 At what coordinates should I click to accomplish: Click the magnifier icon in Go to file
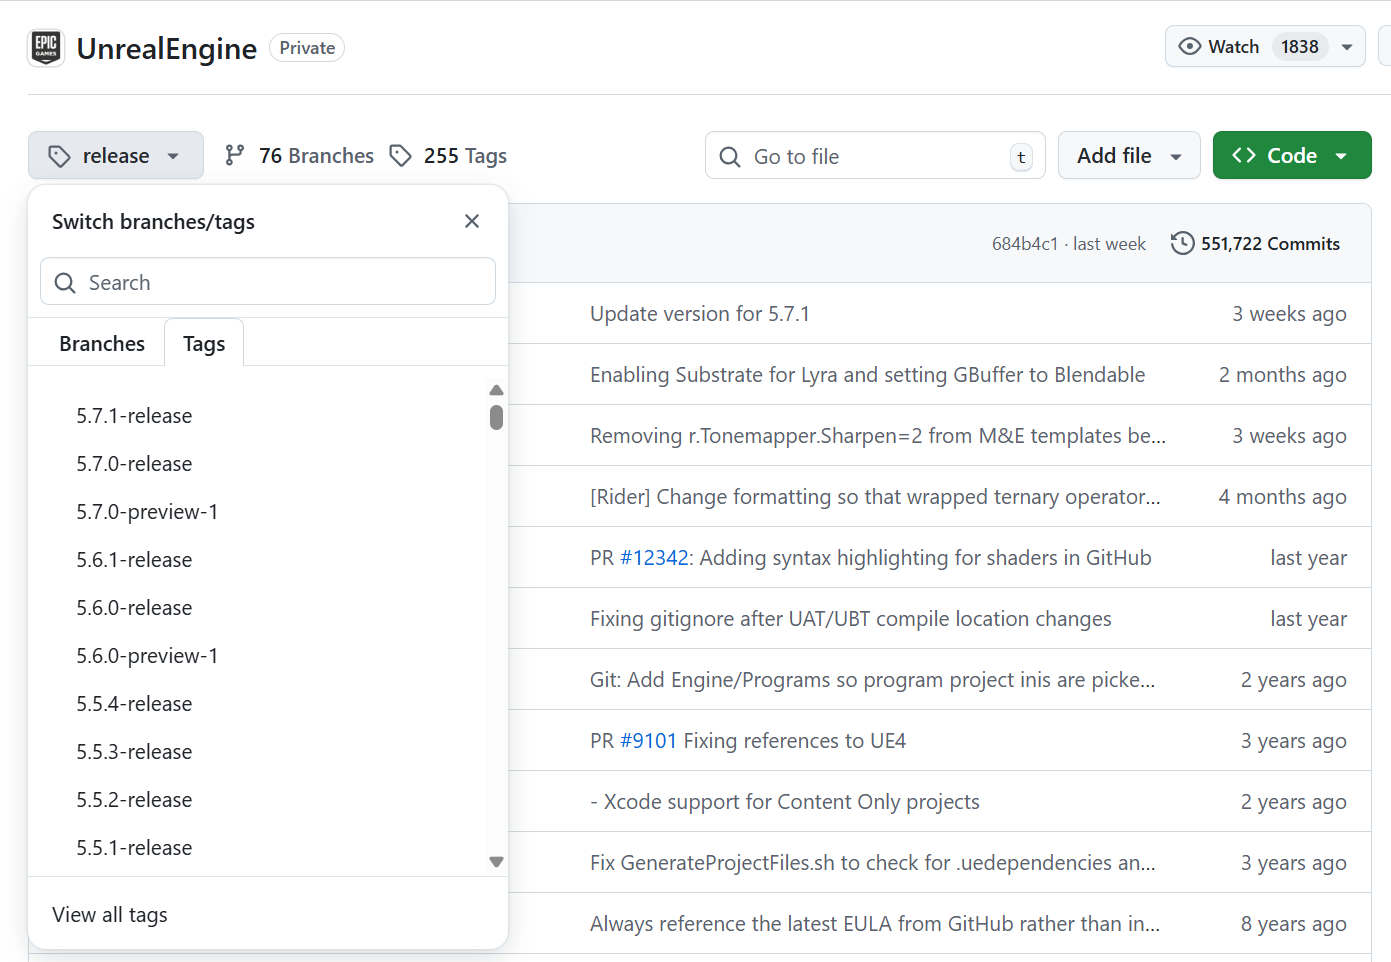tap(730, 157)
